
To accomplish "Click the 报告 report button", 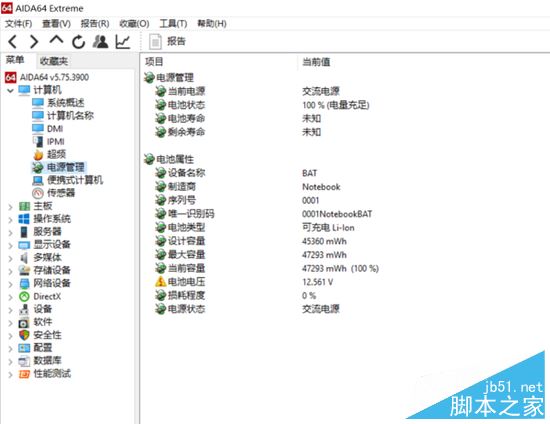I will coord(167,41).
